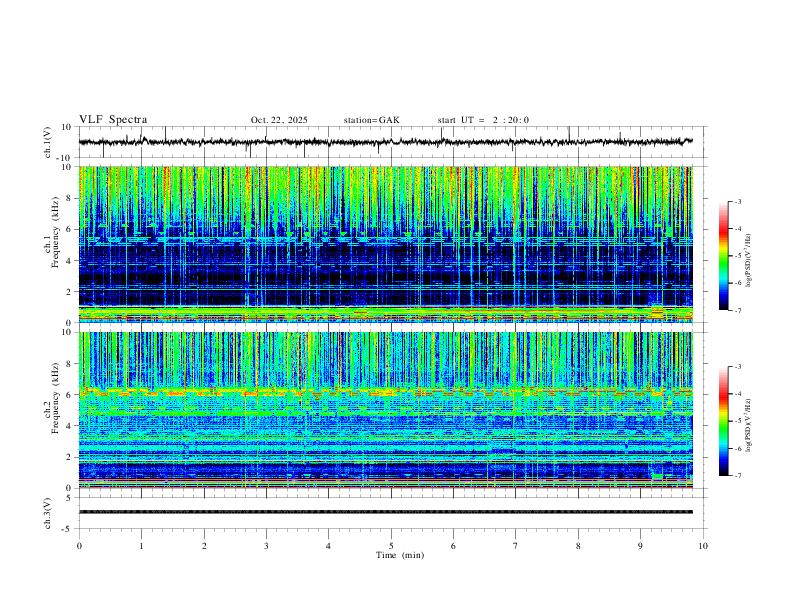
Task: Click the 5 minute tick label
Action: pyautogui.click(x=391, y=546)
